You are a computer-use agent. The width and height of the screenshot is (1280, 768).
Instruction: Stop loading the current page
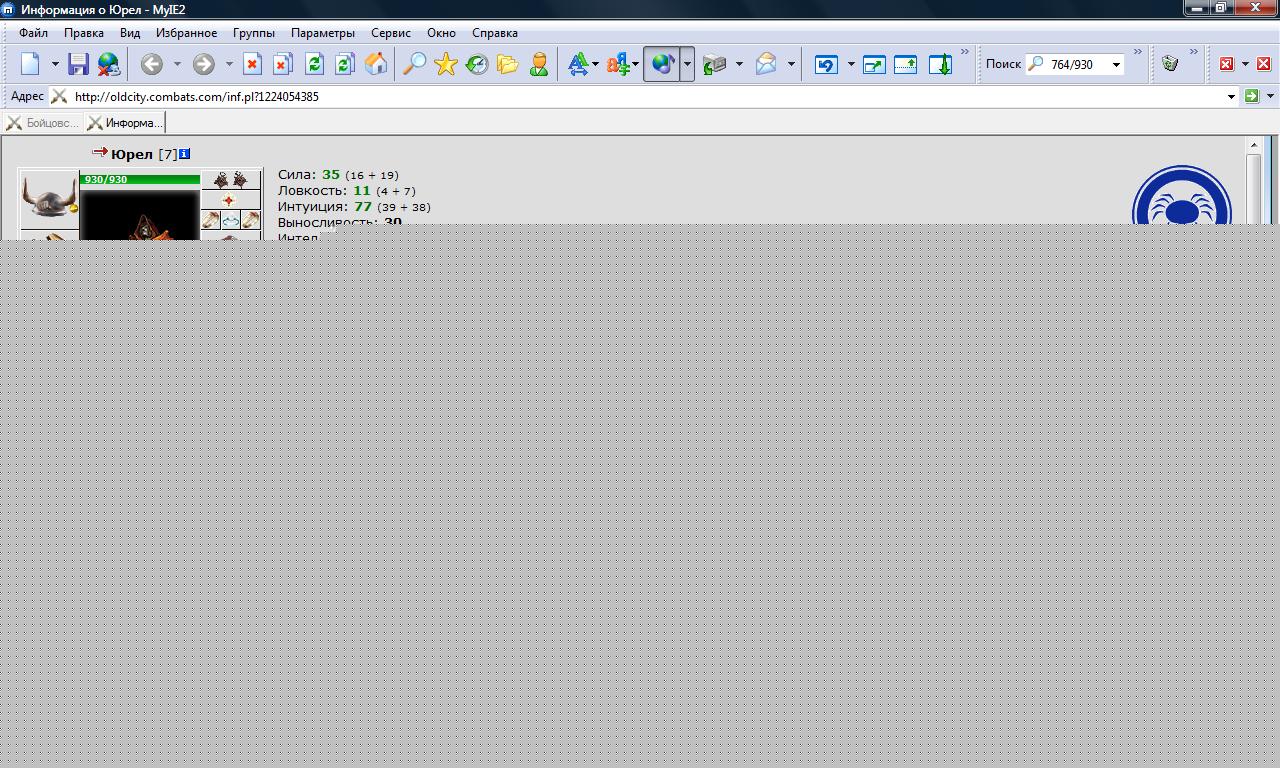pos(252,64)
